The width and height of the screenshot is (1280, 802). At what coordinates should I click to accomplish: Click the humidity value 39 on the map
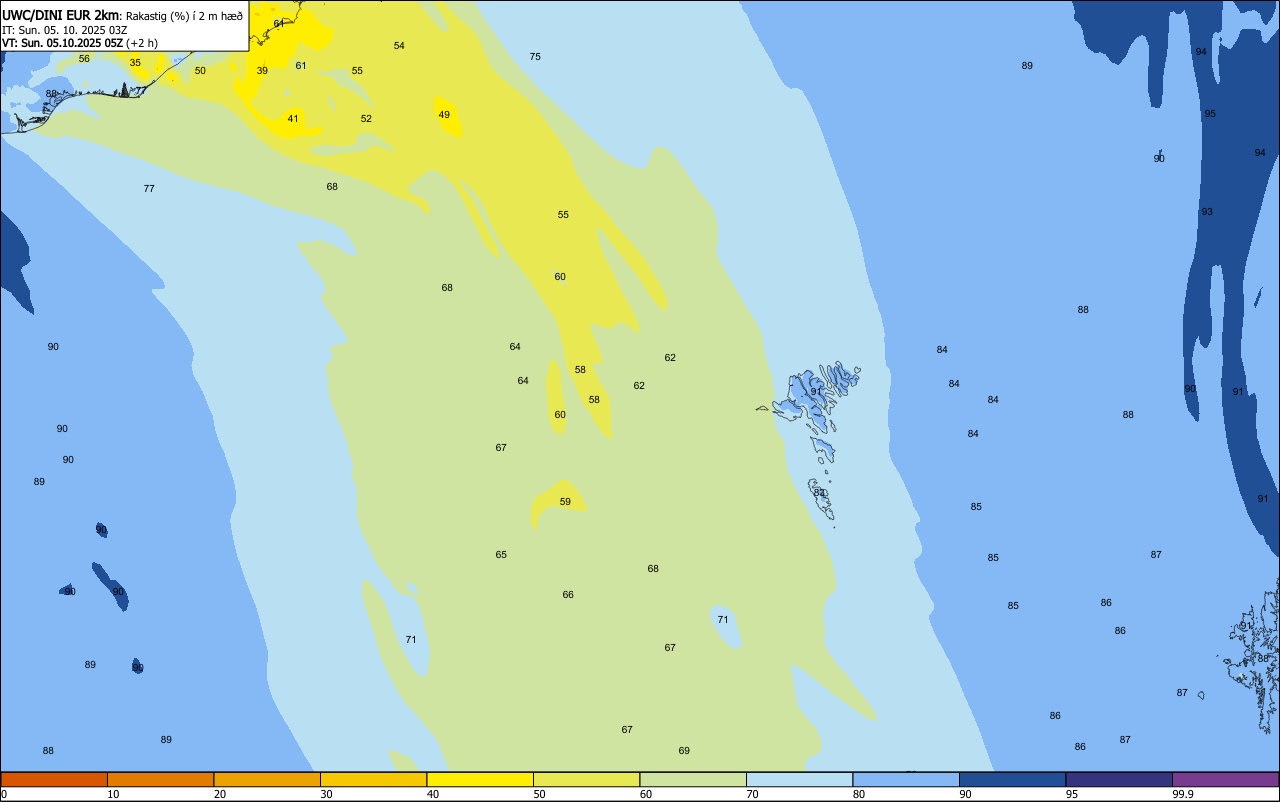coord(262,71)
